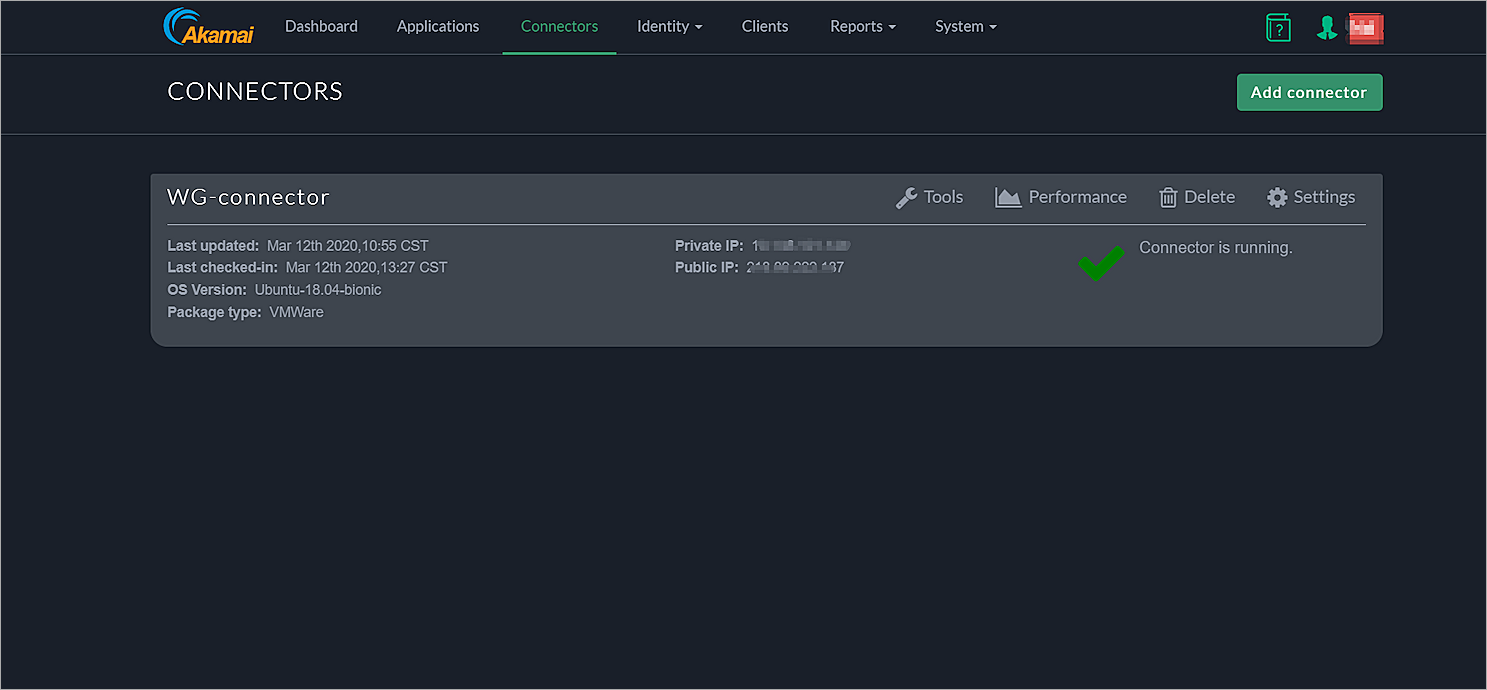Click the blurred Public IP value
This screenshot has height=690, width=1487.
click(795, 268)
